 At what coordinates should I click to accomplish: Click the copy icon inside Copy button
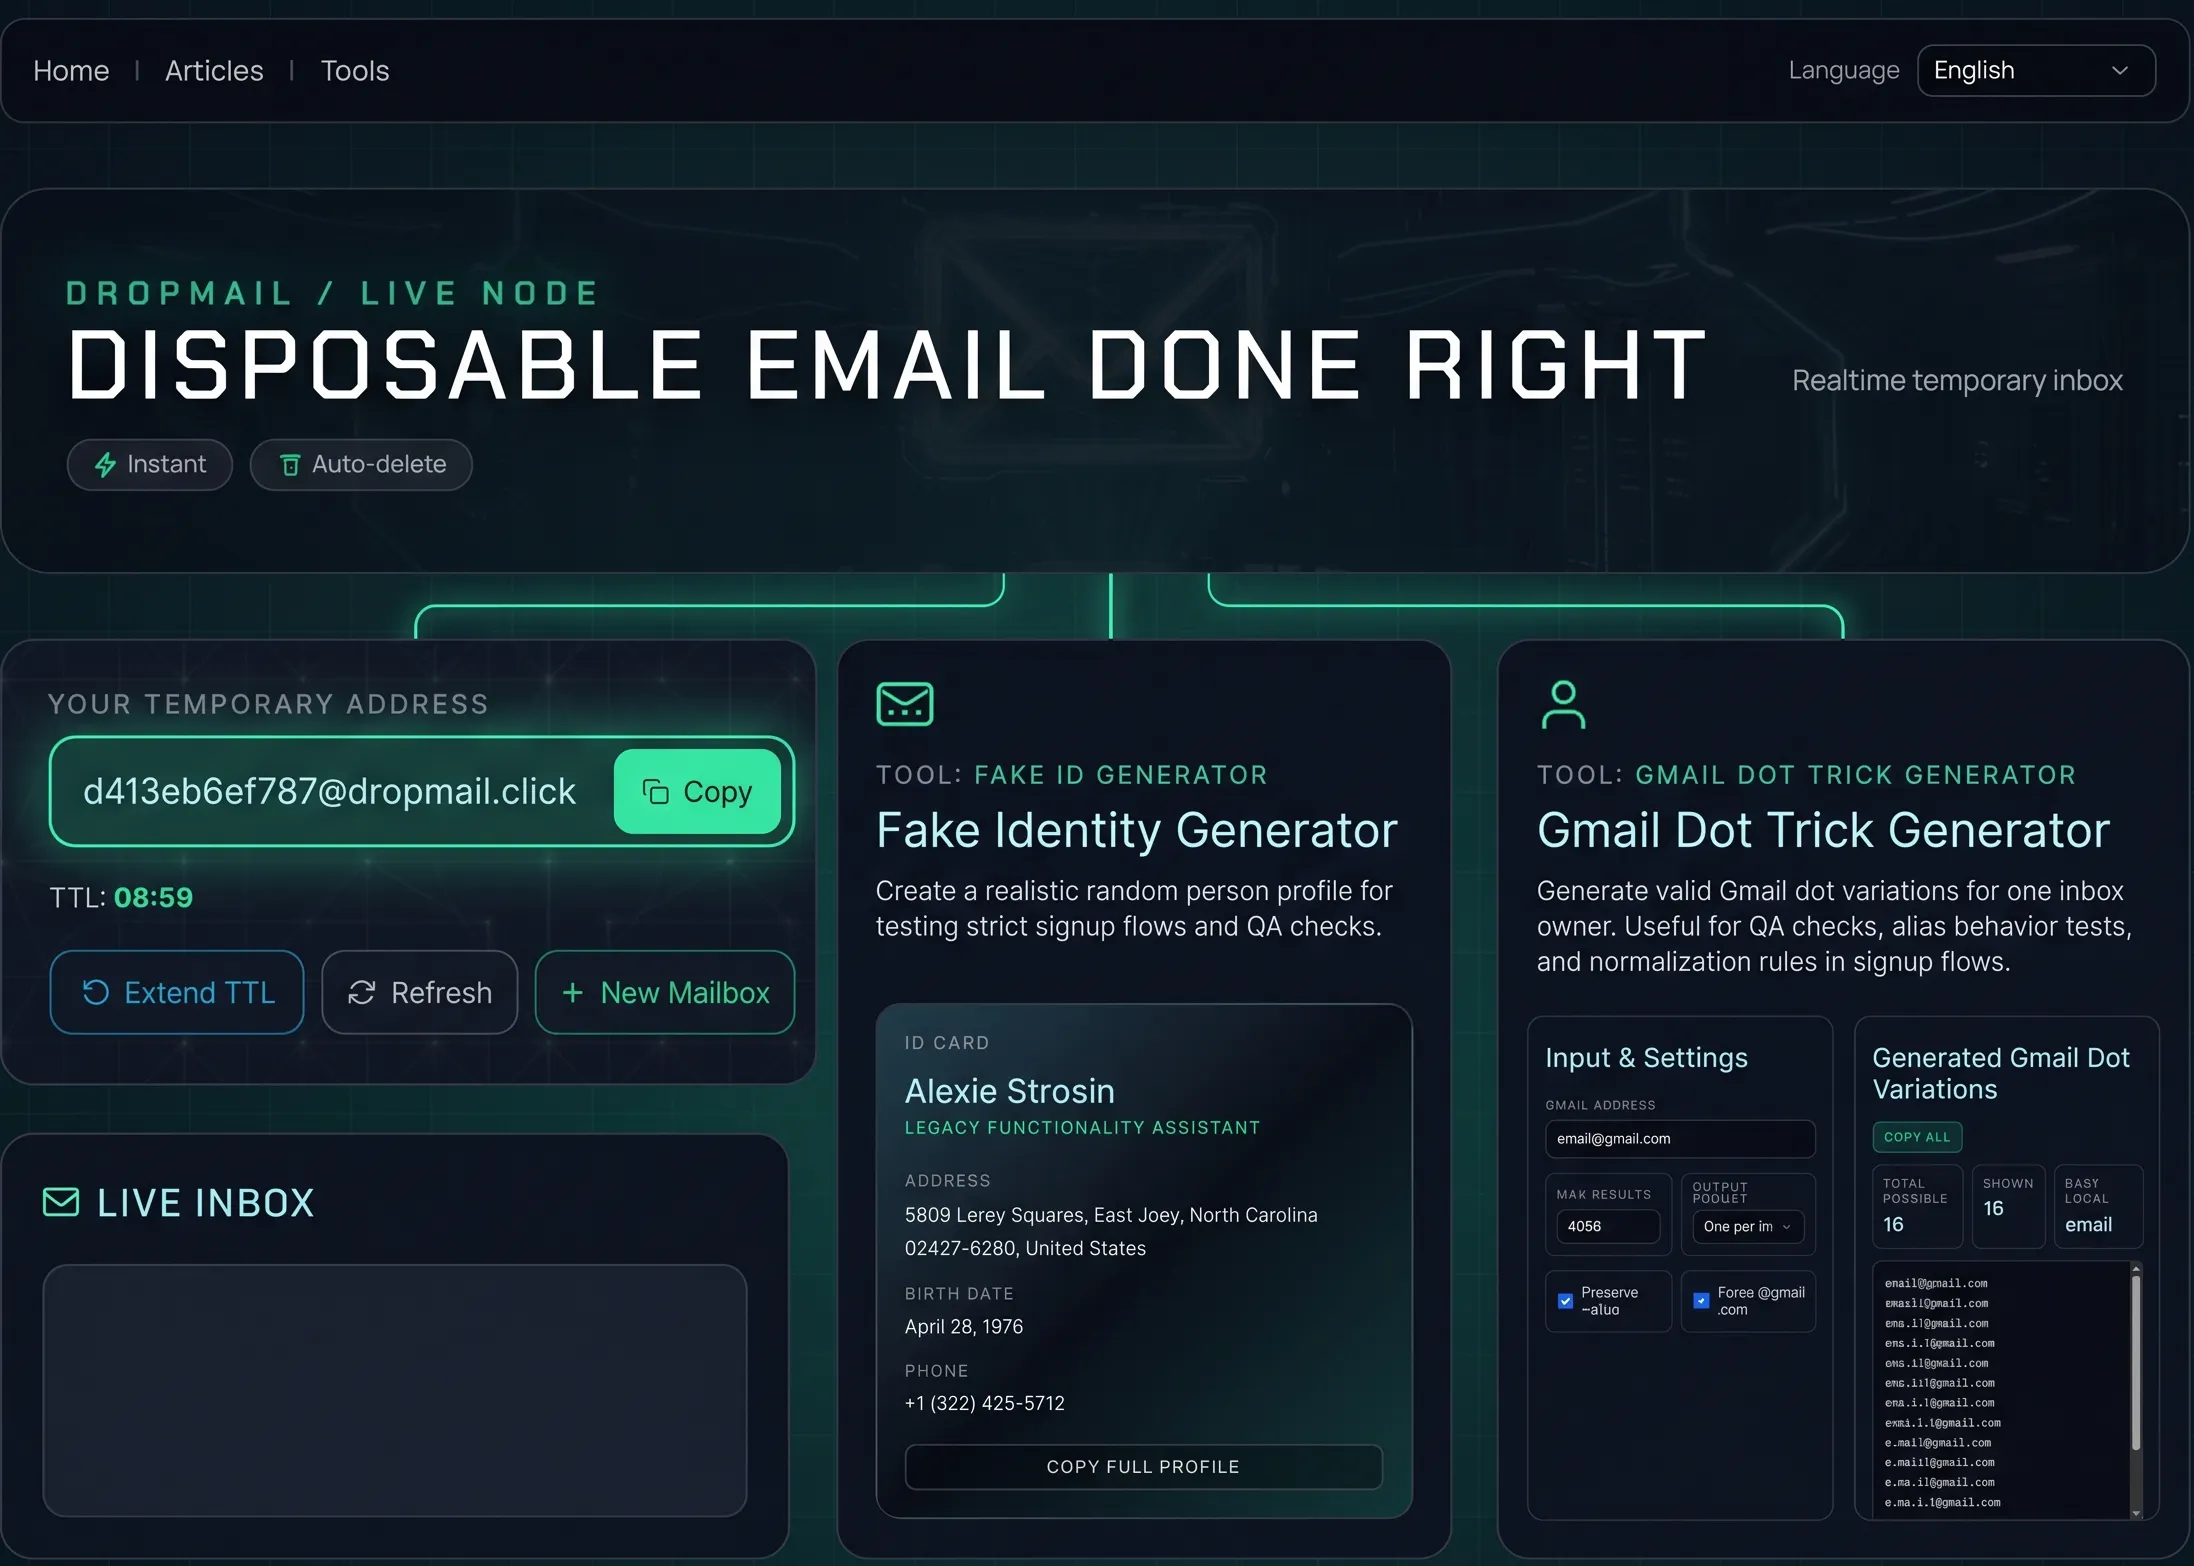655,791
